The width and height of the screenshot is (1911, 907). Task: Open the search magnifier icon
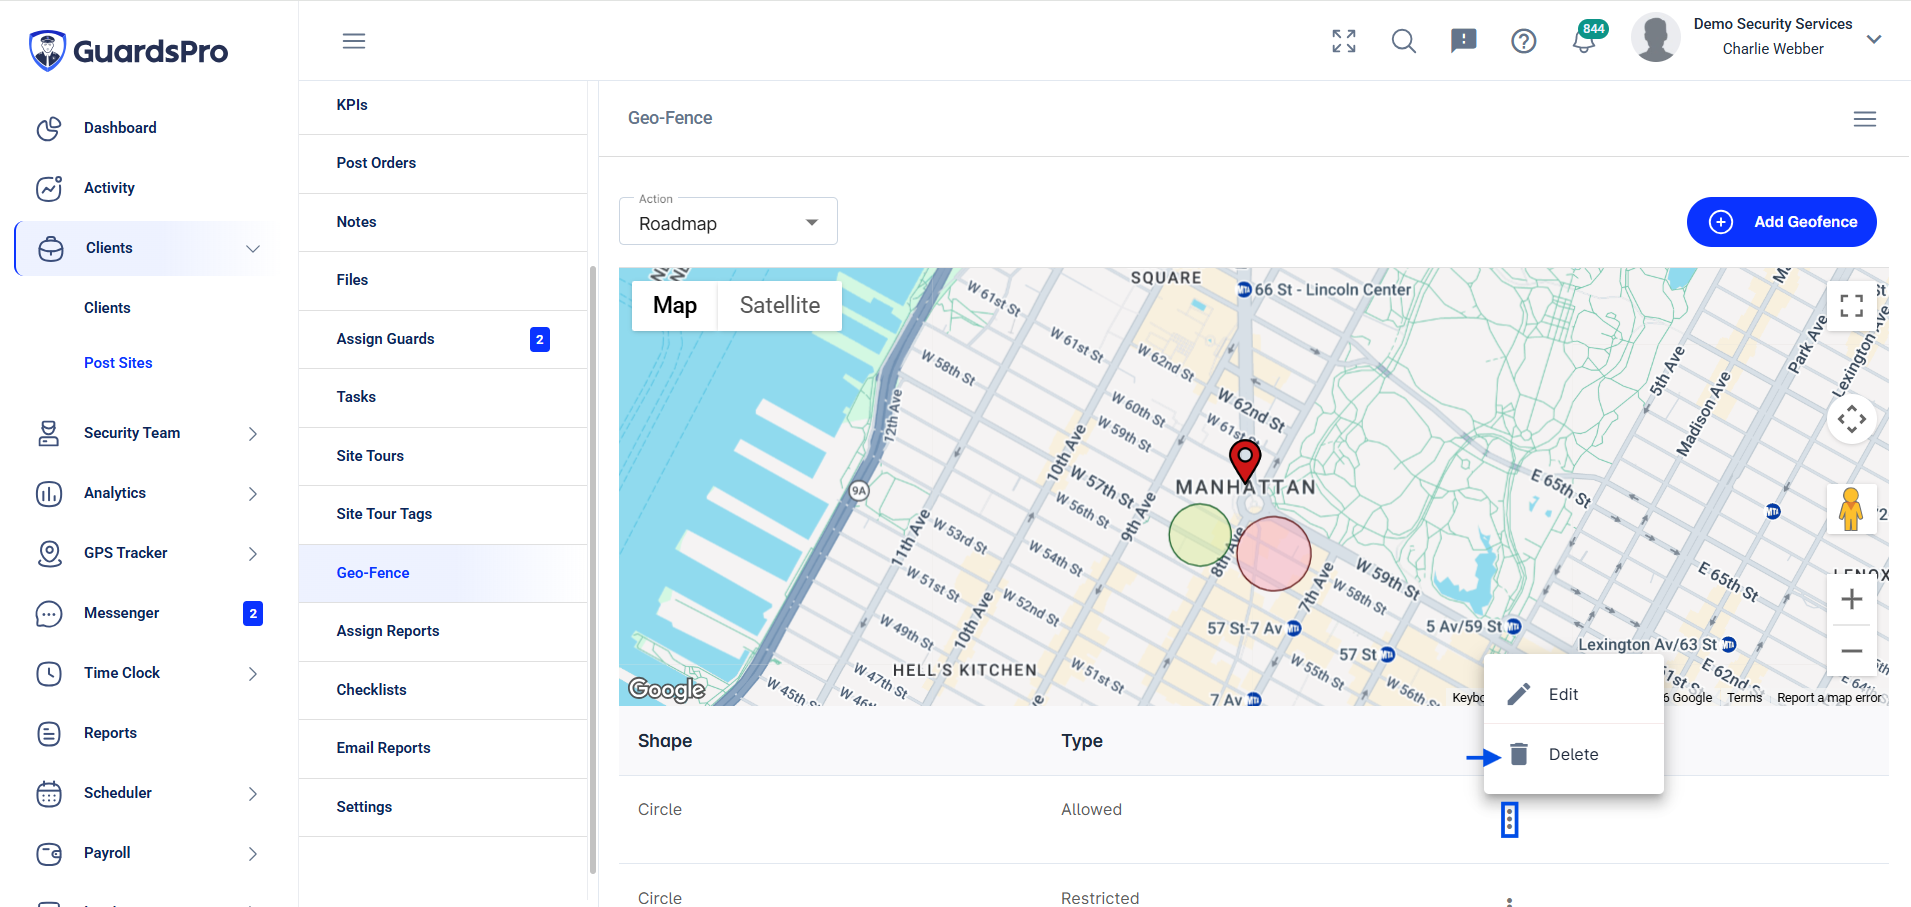[x=1404, y=41]
